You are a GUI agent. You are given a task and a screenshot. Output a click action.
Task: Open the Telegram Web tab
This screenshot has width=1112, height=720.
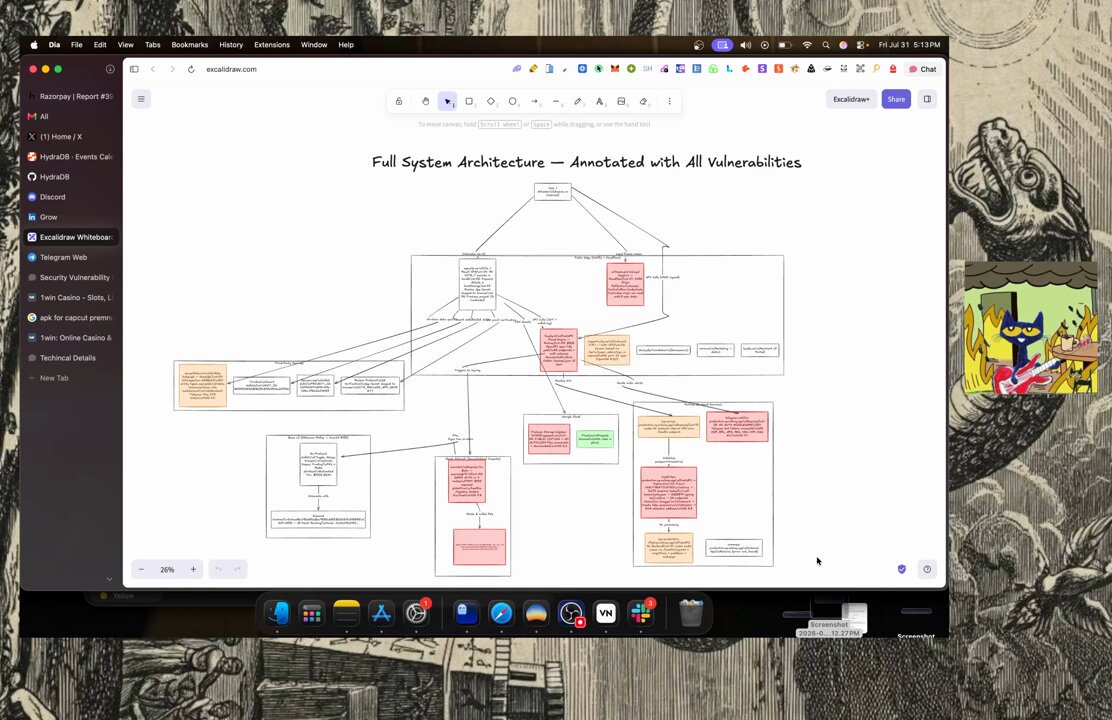[70, 257]
